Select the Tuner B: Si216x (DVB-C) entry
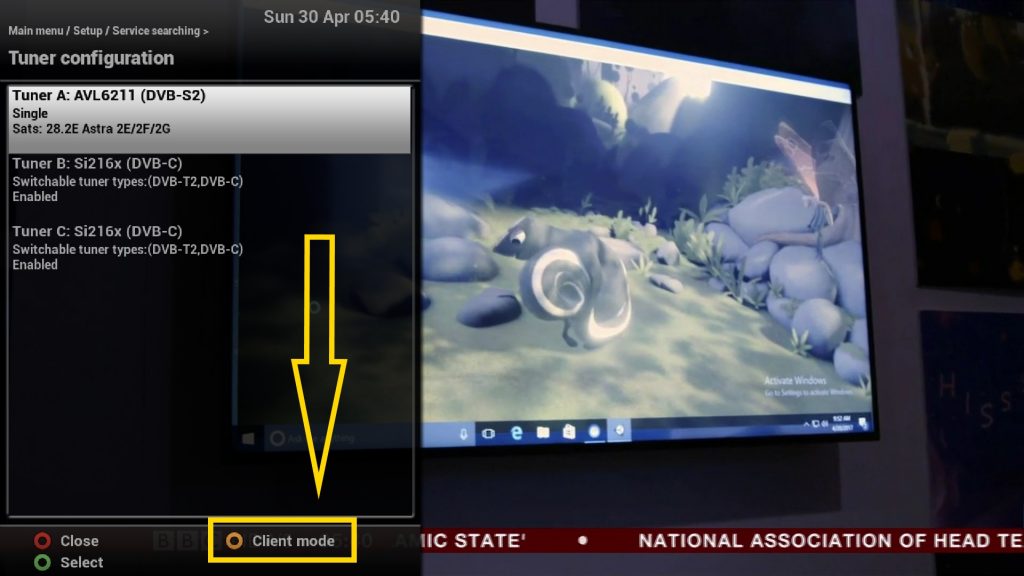 click(x=210, y=180)
